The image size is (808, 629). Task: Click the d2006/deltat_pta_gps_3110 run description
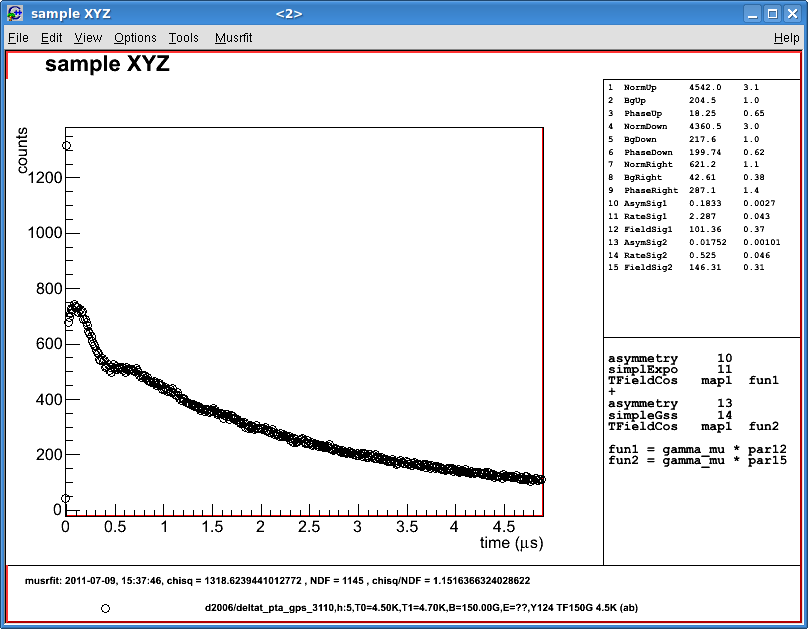(420, 607)
